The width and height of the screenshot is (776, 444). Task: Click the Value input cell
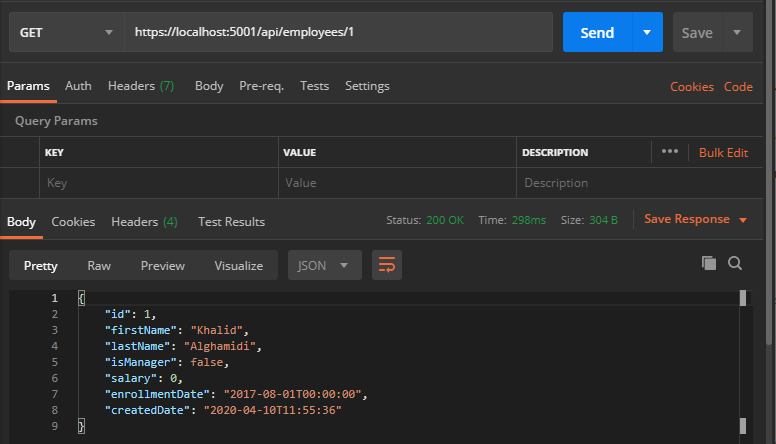pyautogui.click(x=397, y=183)
